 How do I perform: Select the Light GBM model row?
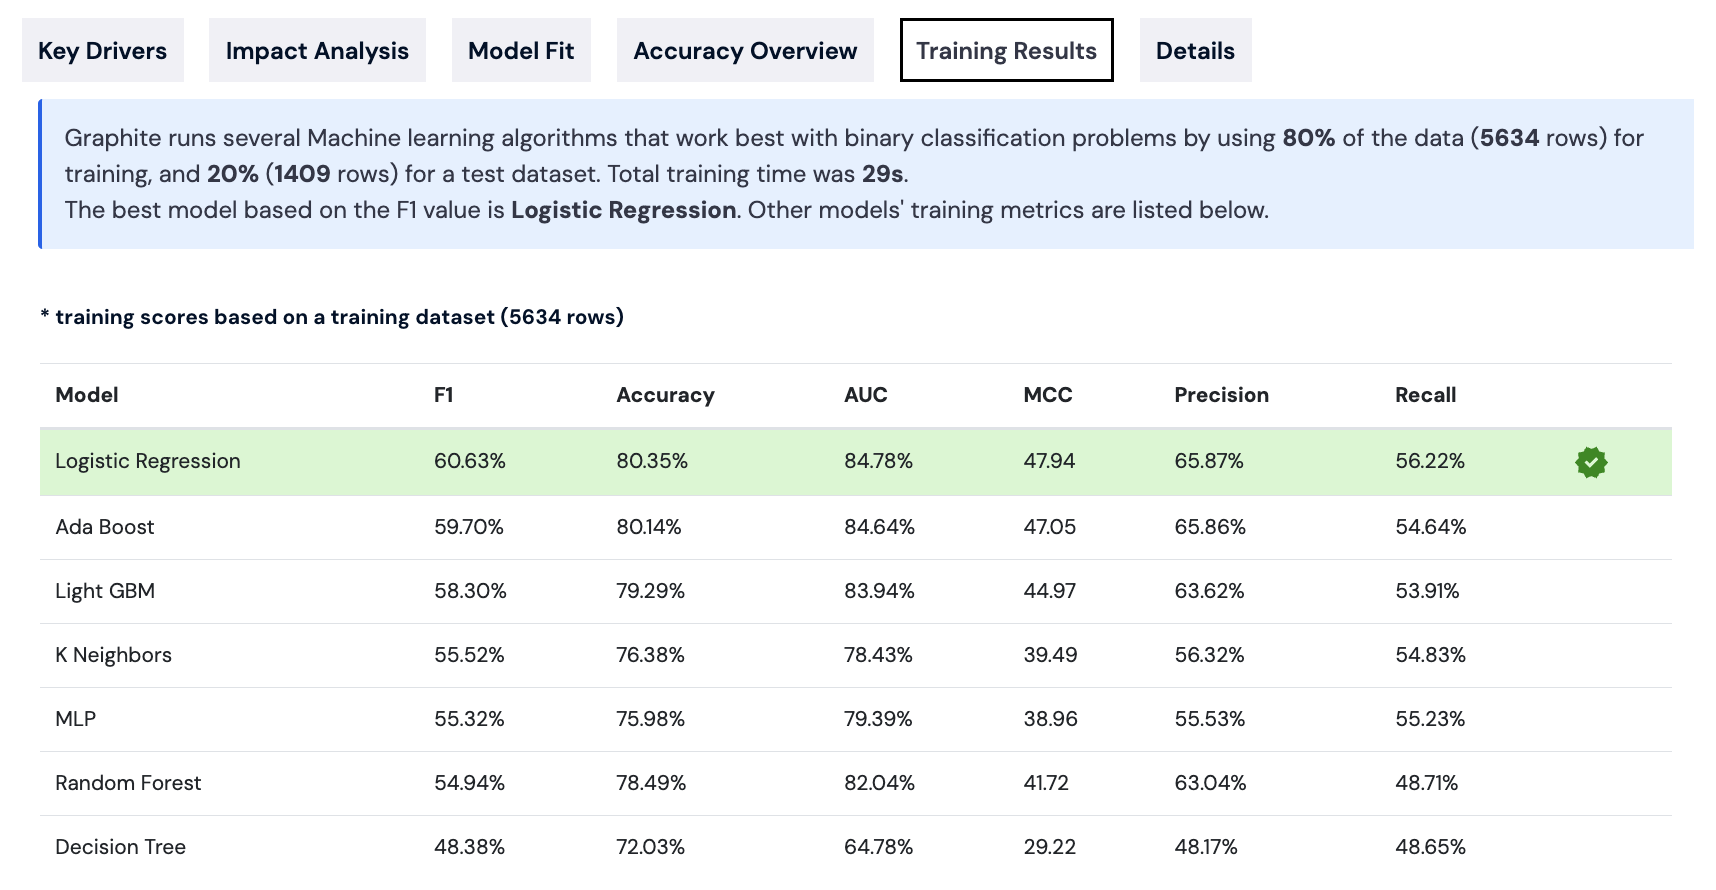pyautogui.click(x=105, y=591)
